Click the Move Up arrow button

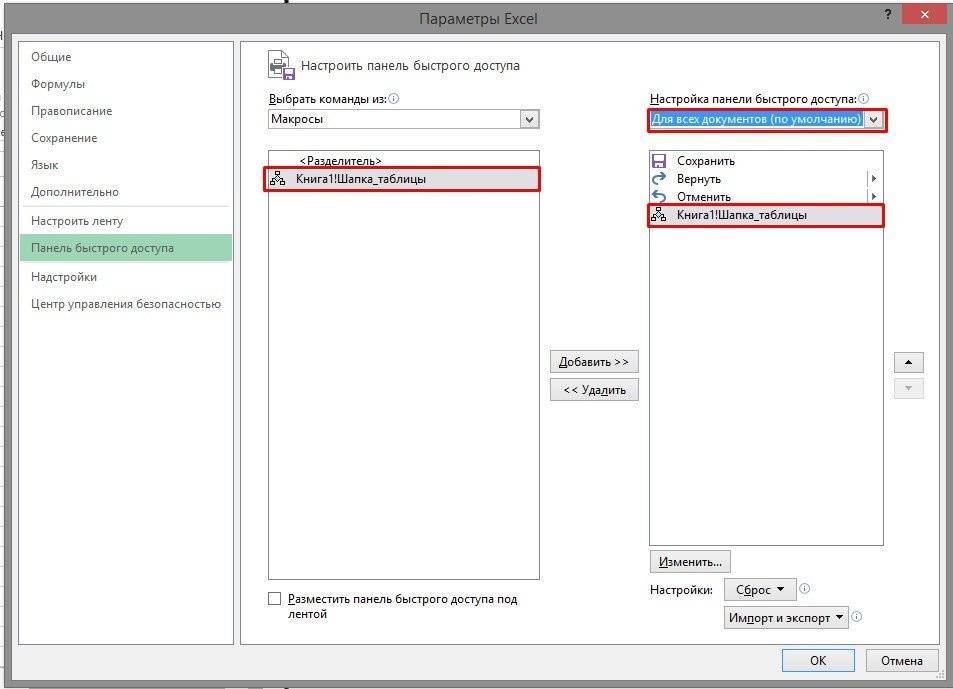point(908,362)
